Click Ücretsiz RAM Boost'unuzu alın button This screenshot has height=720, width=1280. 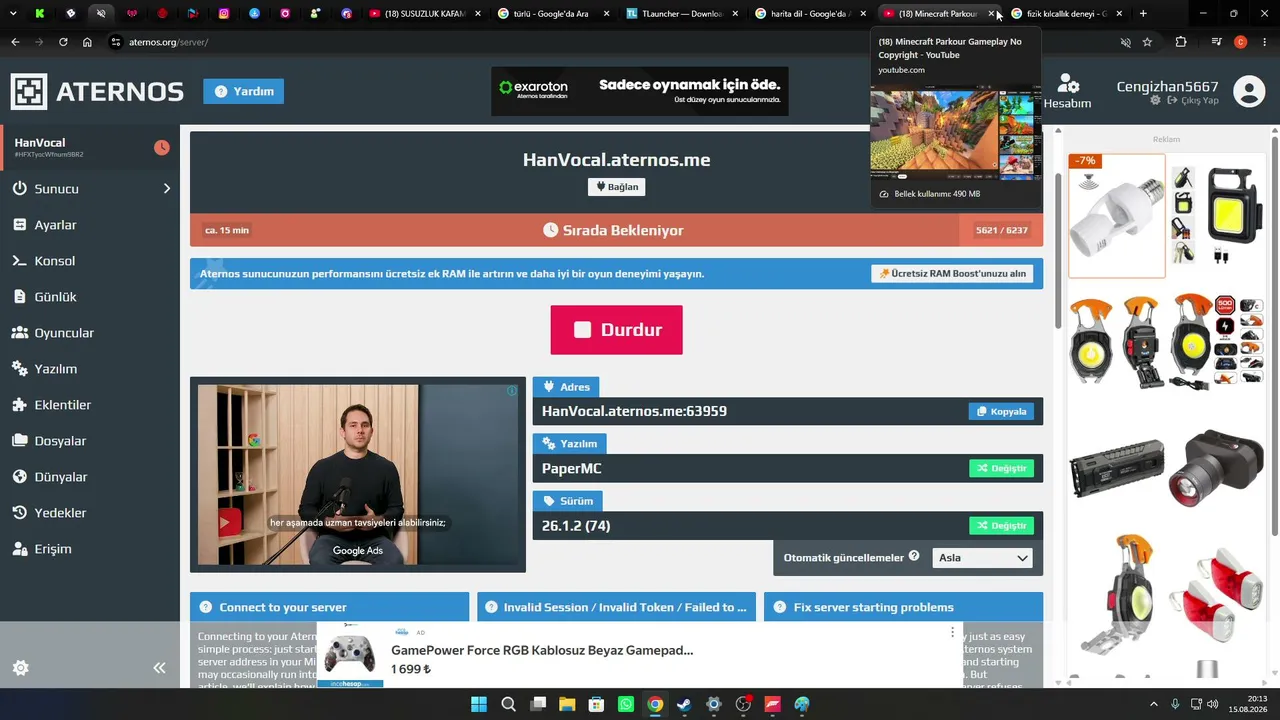[952, 274]
